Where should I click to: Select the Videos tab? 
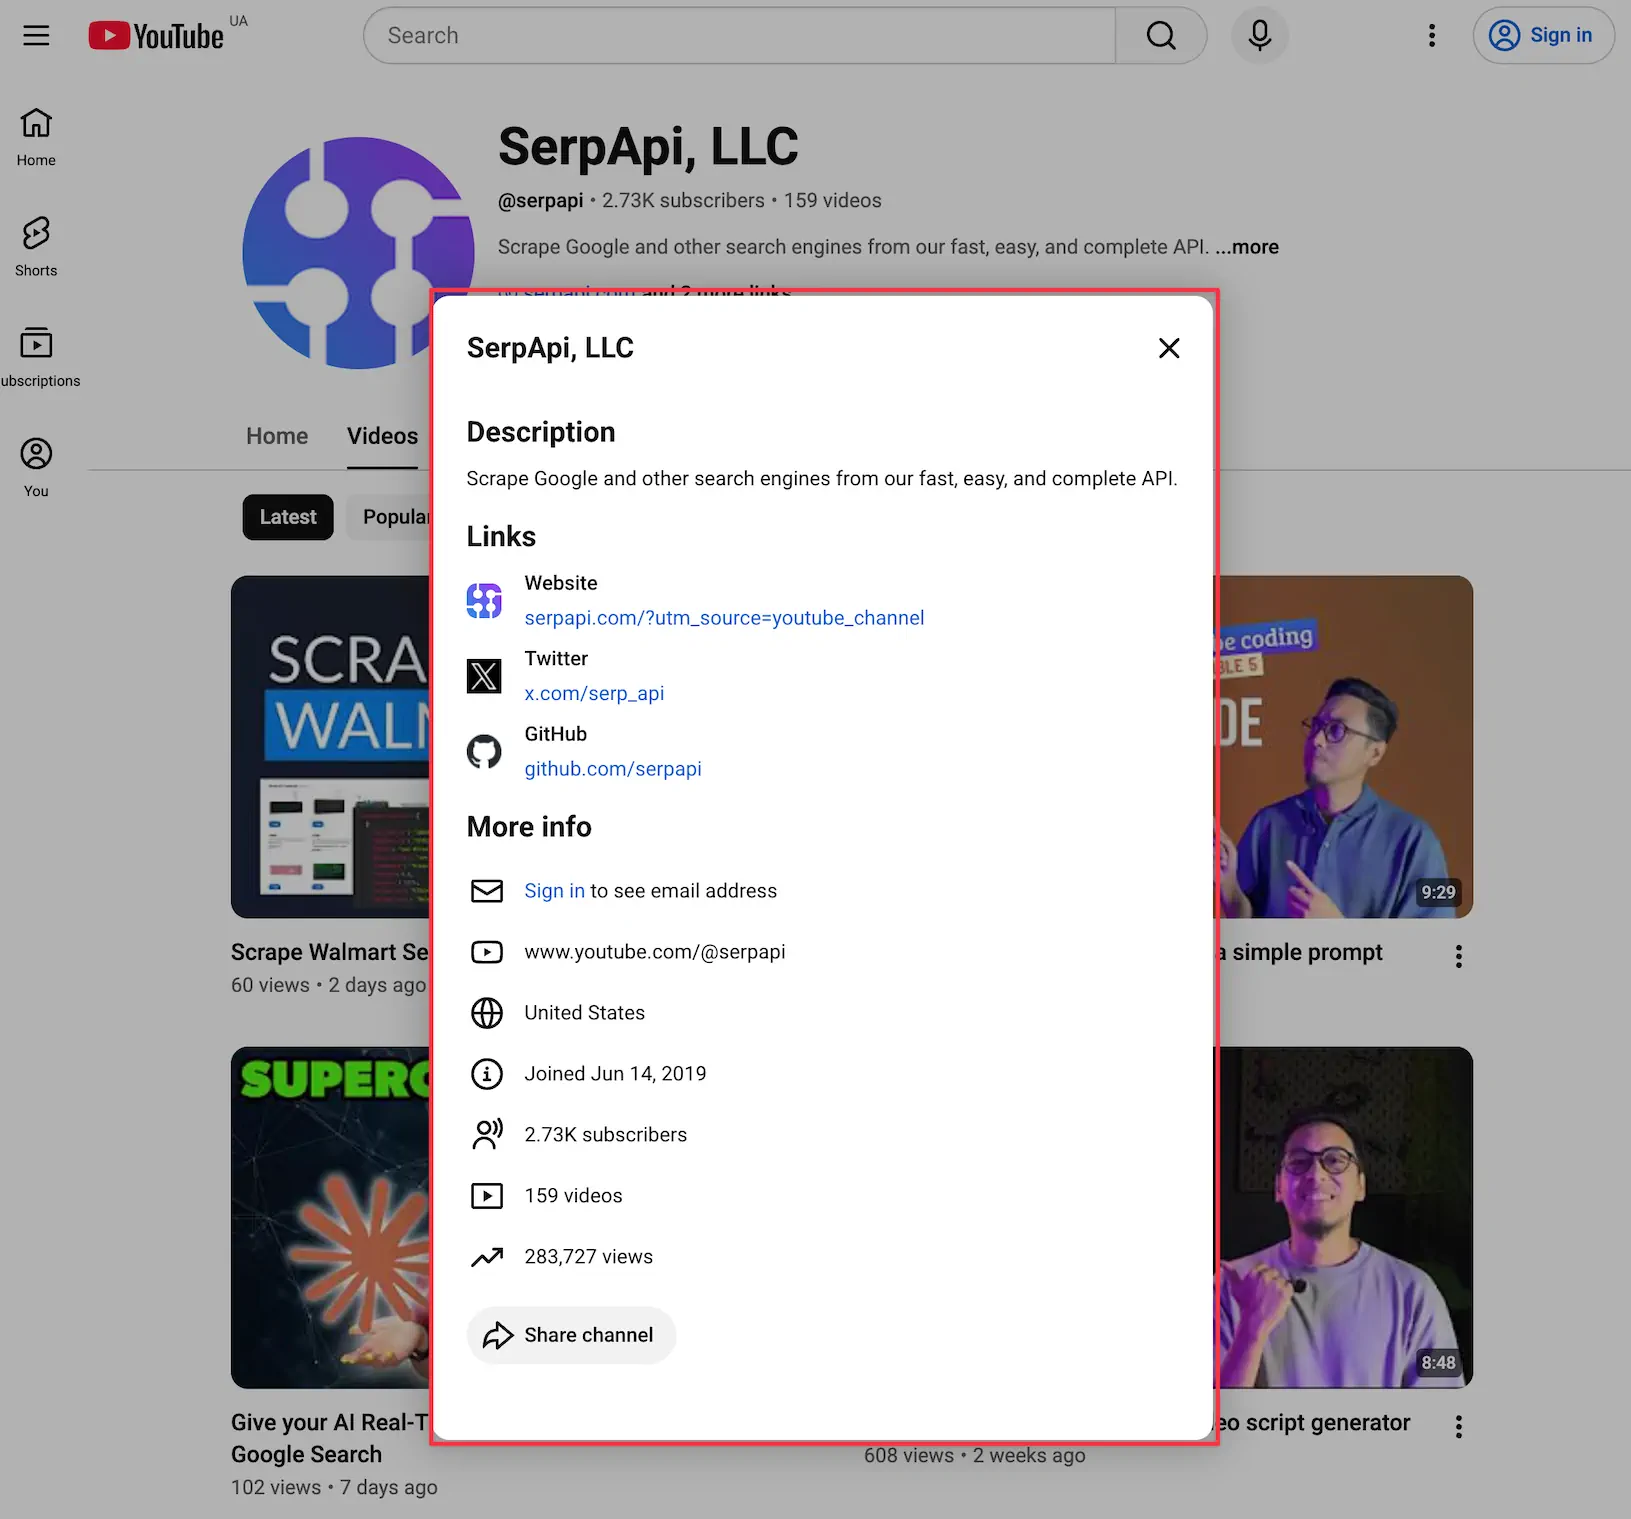[382, 436]
